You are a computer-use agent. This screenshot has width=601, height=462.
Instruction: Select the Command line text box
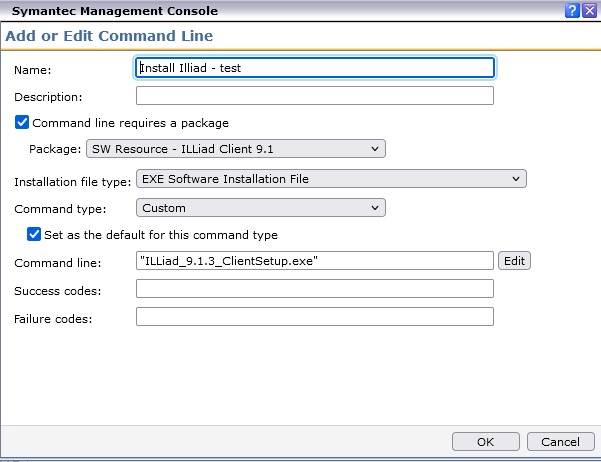(x=315, y=261)
